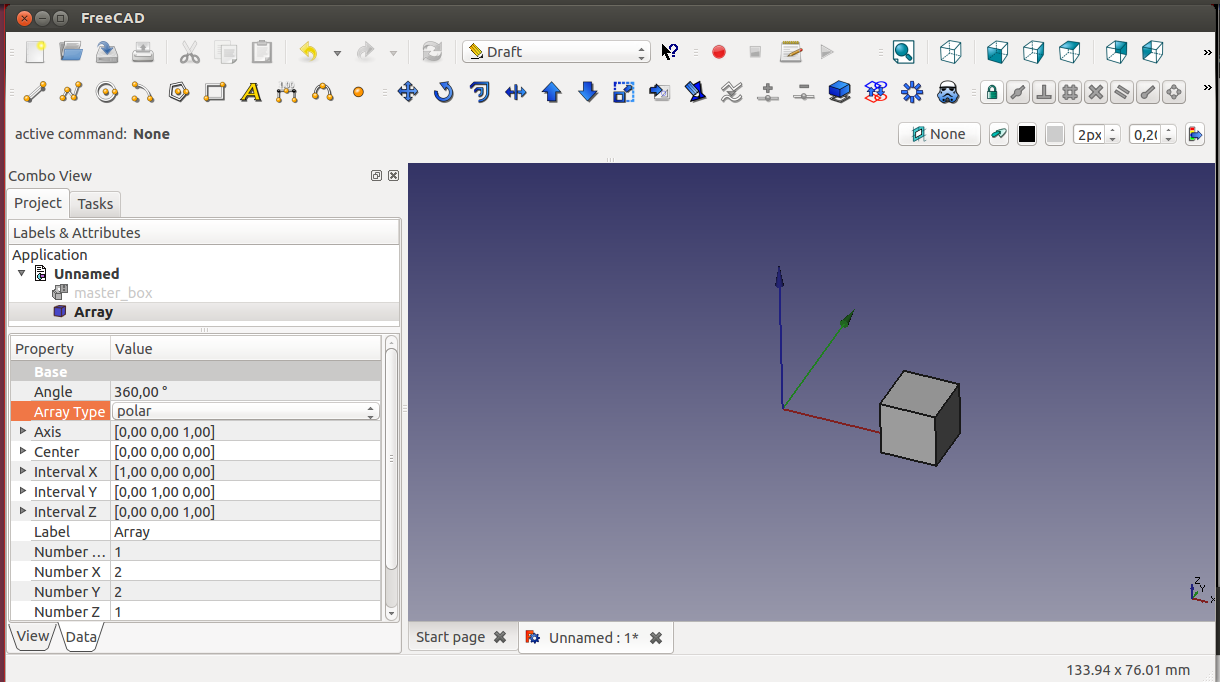Click the None working plane button

tap(938, 134)
